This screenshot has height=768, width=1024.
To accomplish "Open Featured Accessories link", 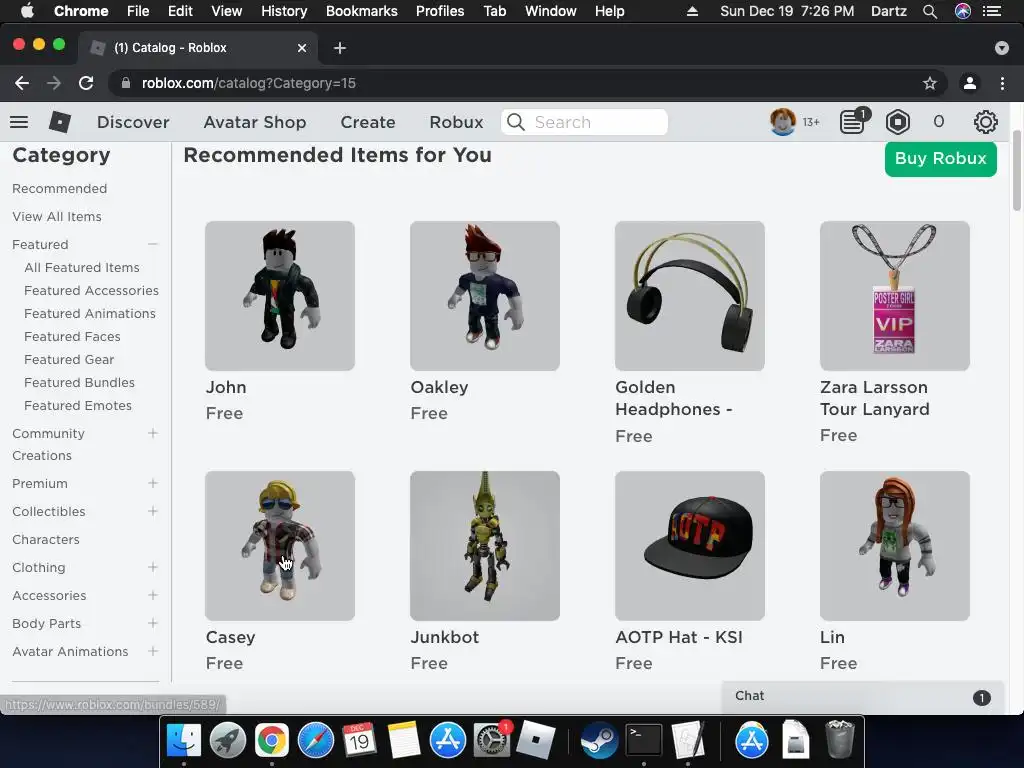I will pyautogui.click(x=91, y=291).
